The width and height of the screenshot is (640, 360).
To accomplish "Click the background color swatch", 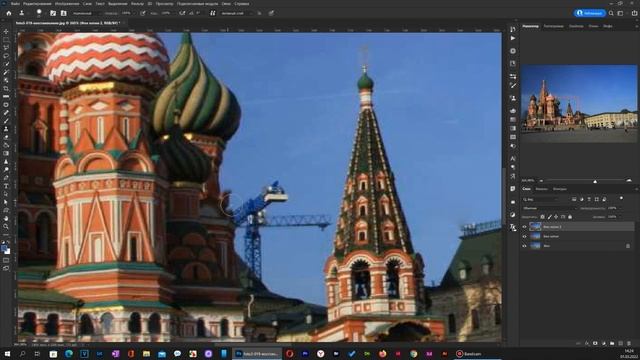I will coord(8,251).
